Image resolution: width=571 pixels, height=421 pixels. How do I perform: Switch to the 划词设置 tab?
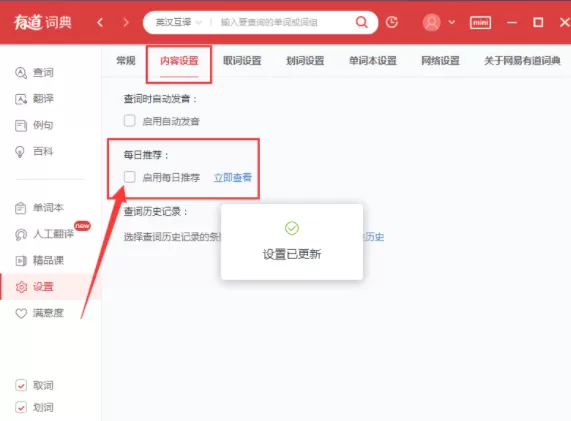coord(305,61)
